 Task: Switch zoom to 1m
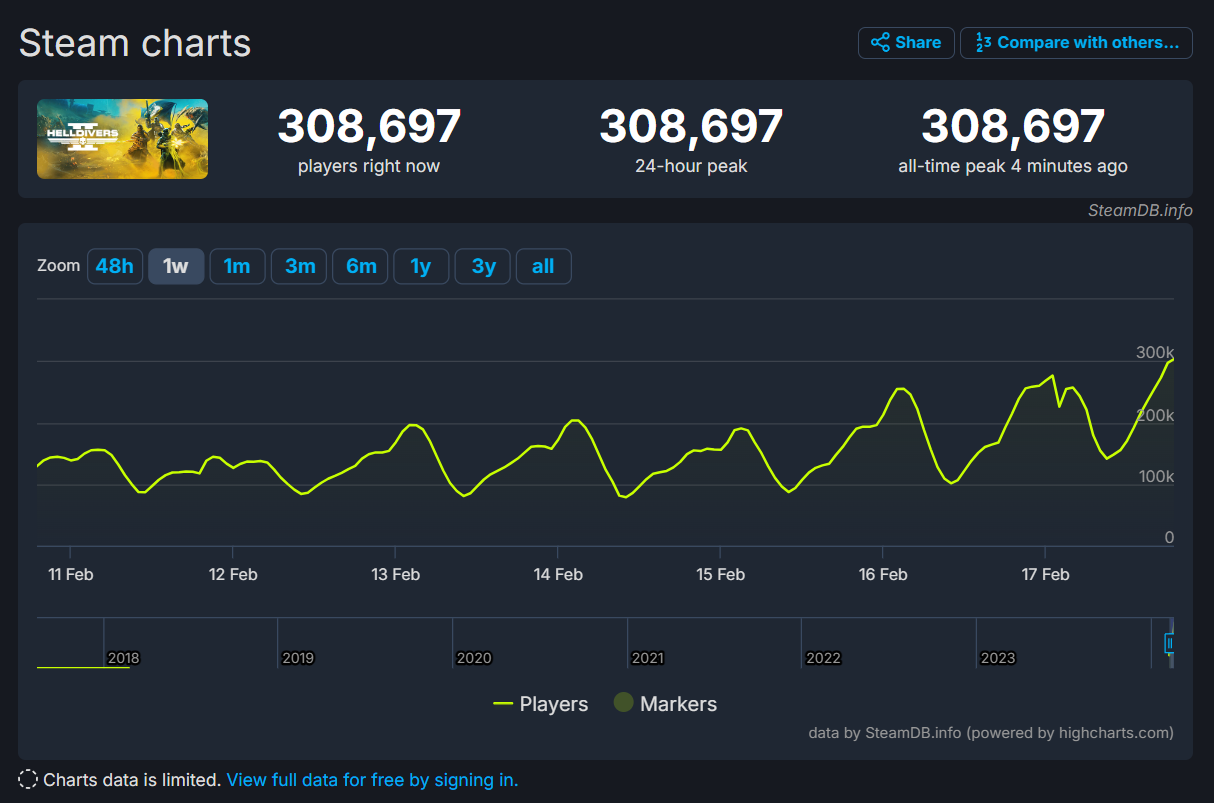point(237,266)
